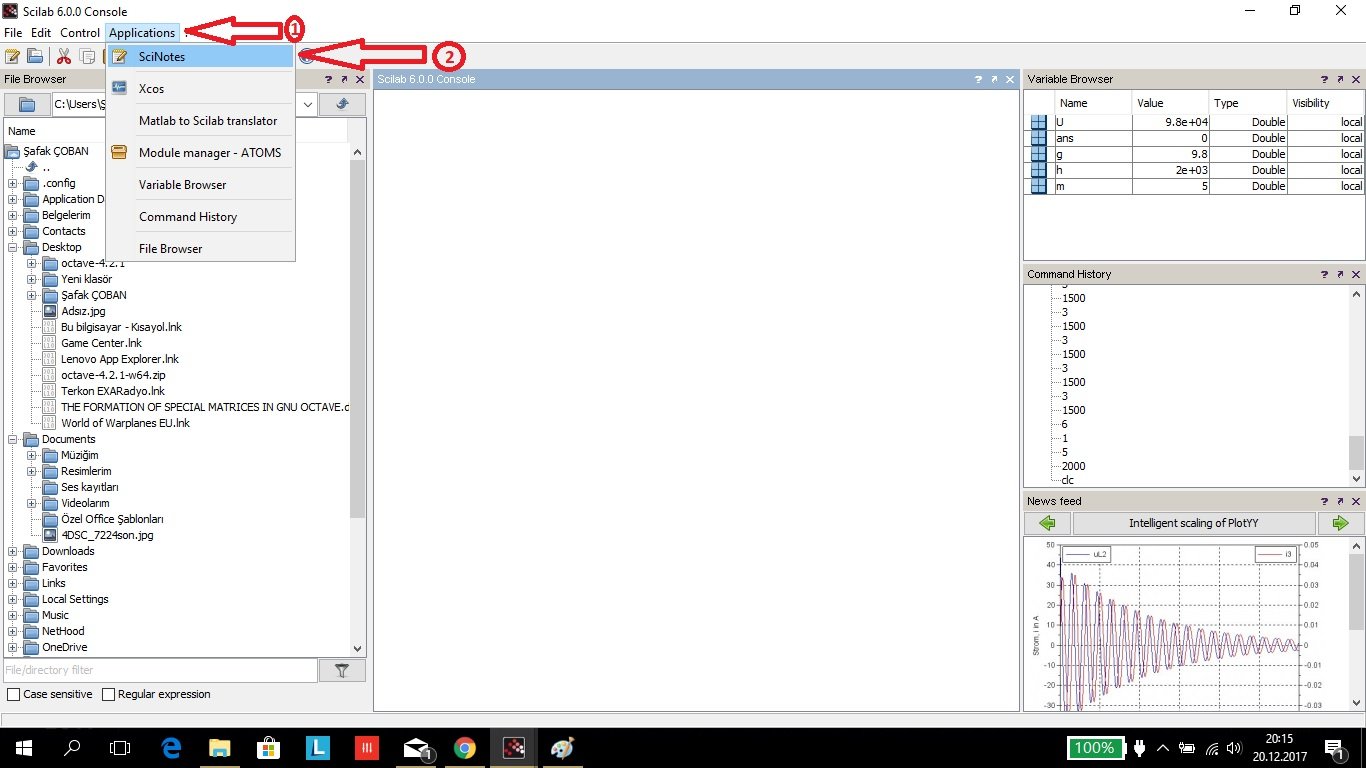Show next news feed item
This screenshot has height=768, width=1366.
1340,523
